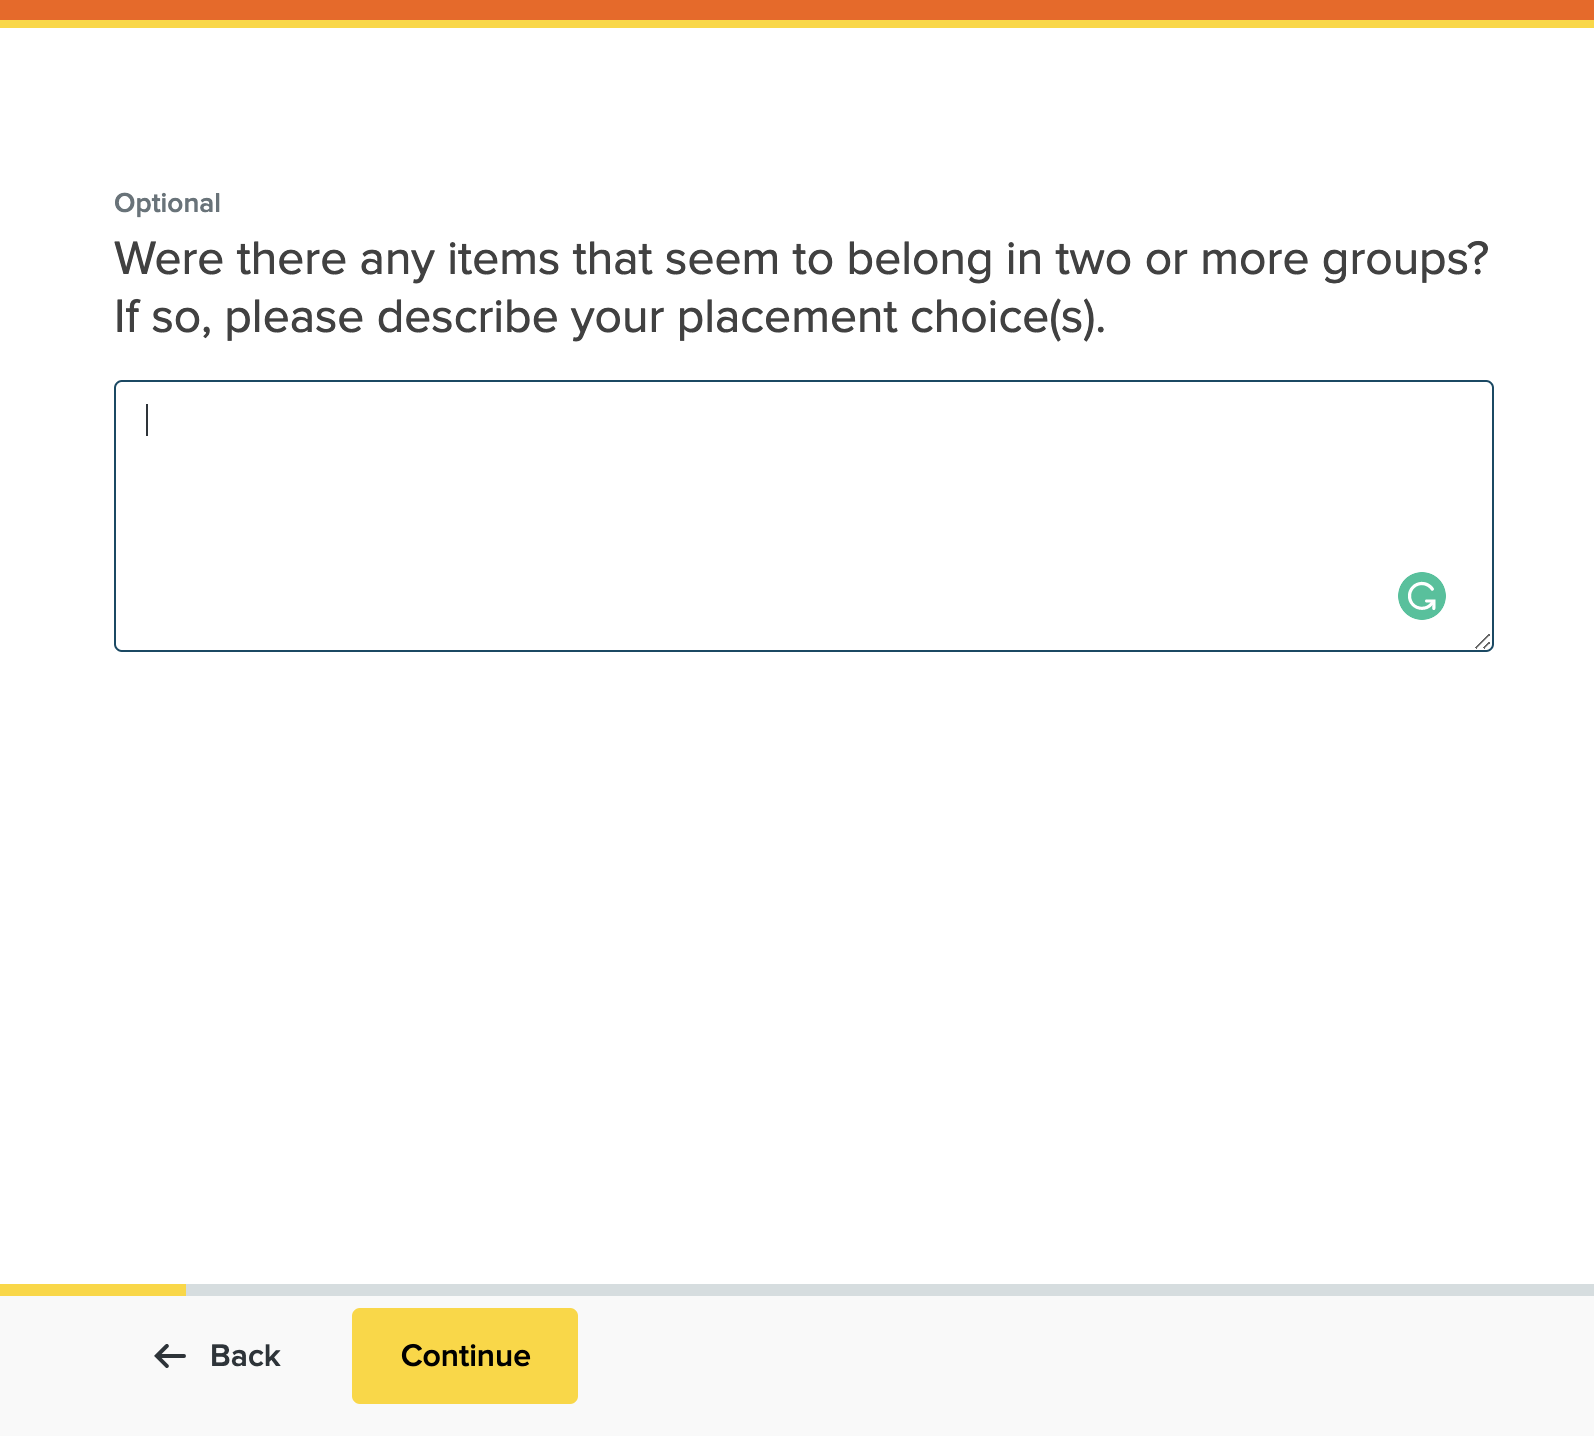Click the yellow filled portion of the progress bar
Viewport: 1594px width, 1436px height.
pyautogui.click(x=92, y=1290)
